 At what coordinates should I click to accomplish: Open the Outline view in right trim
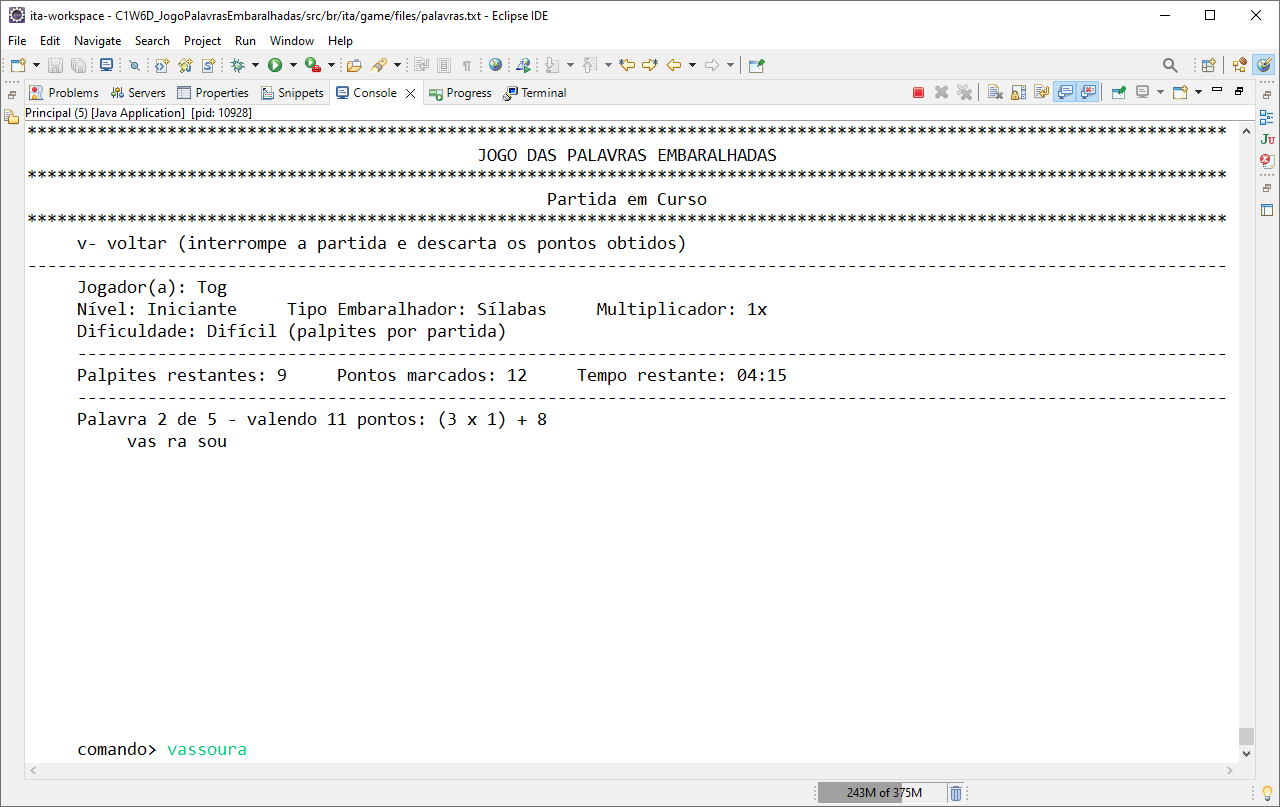tap(1267, 117)
